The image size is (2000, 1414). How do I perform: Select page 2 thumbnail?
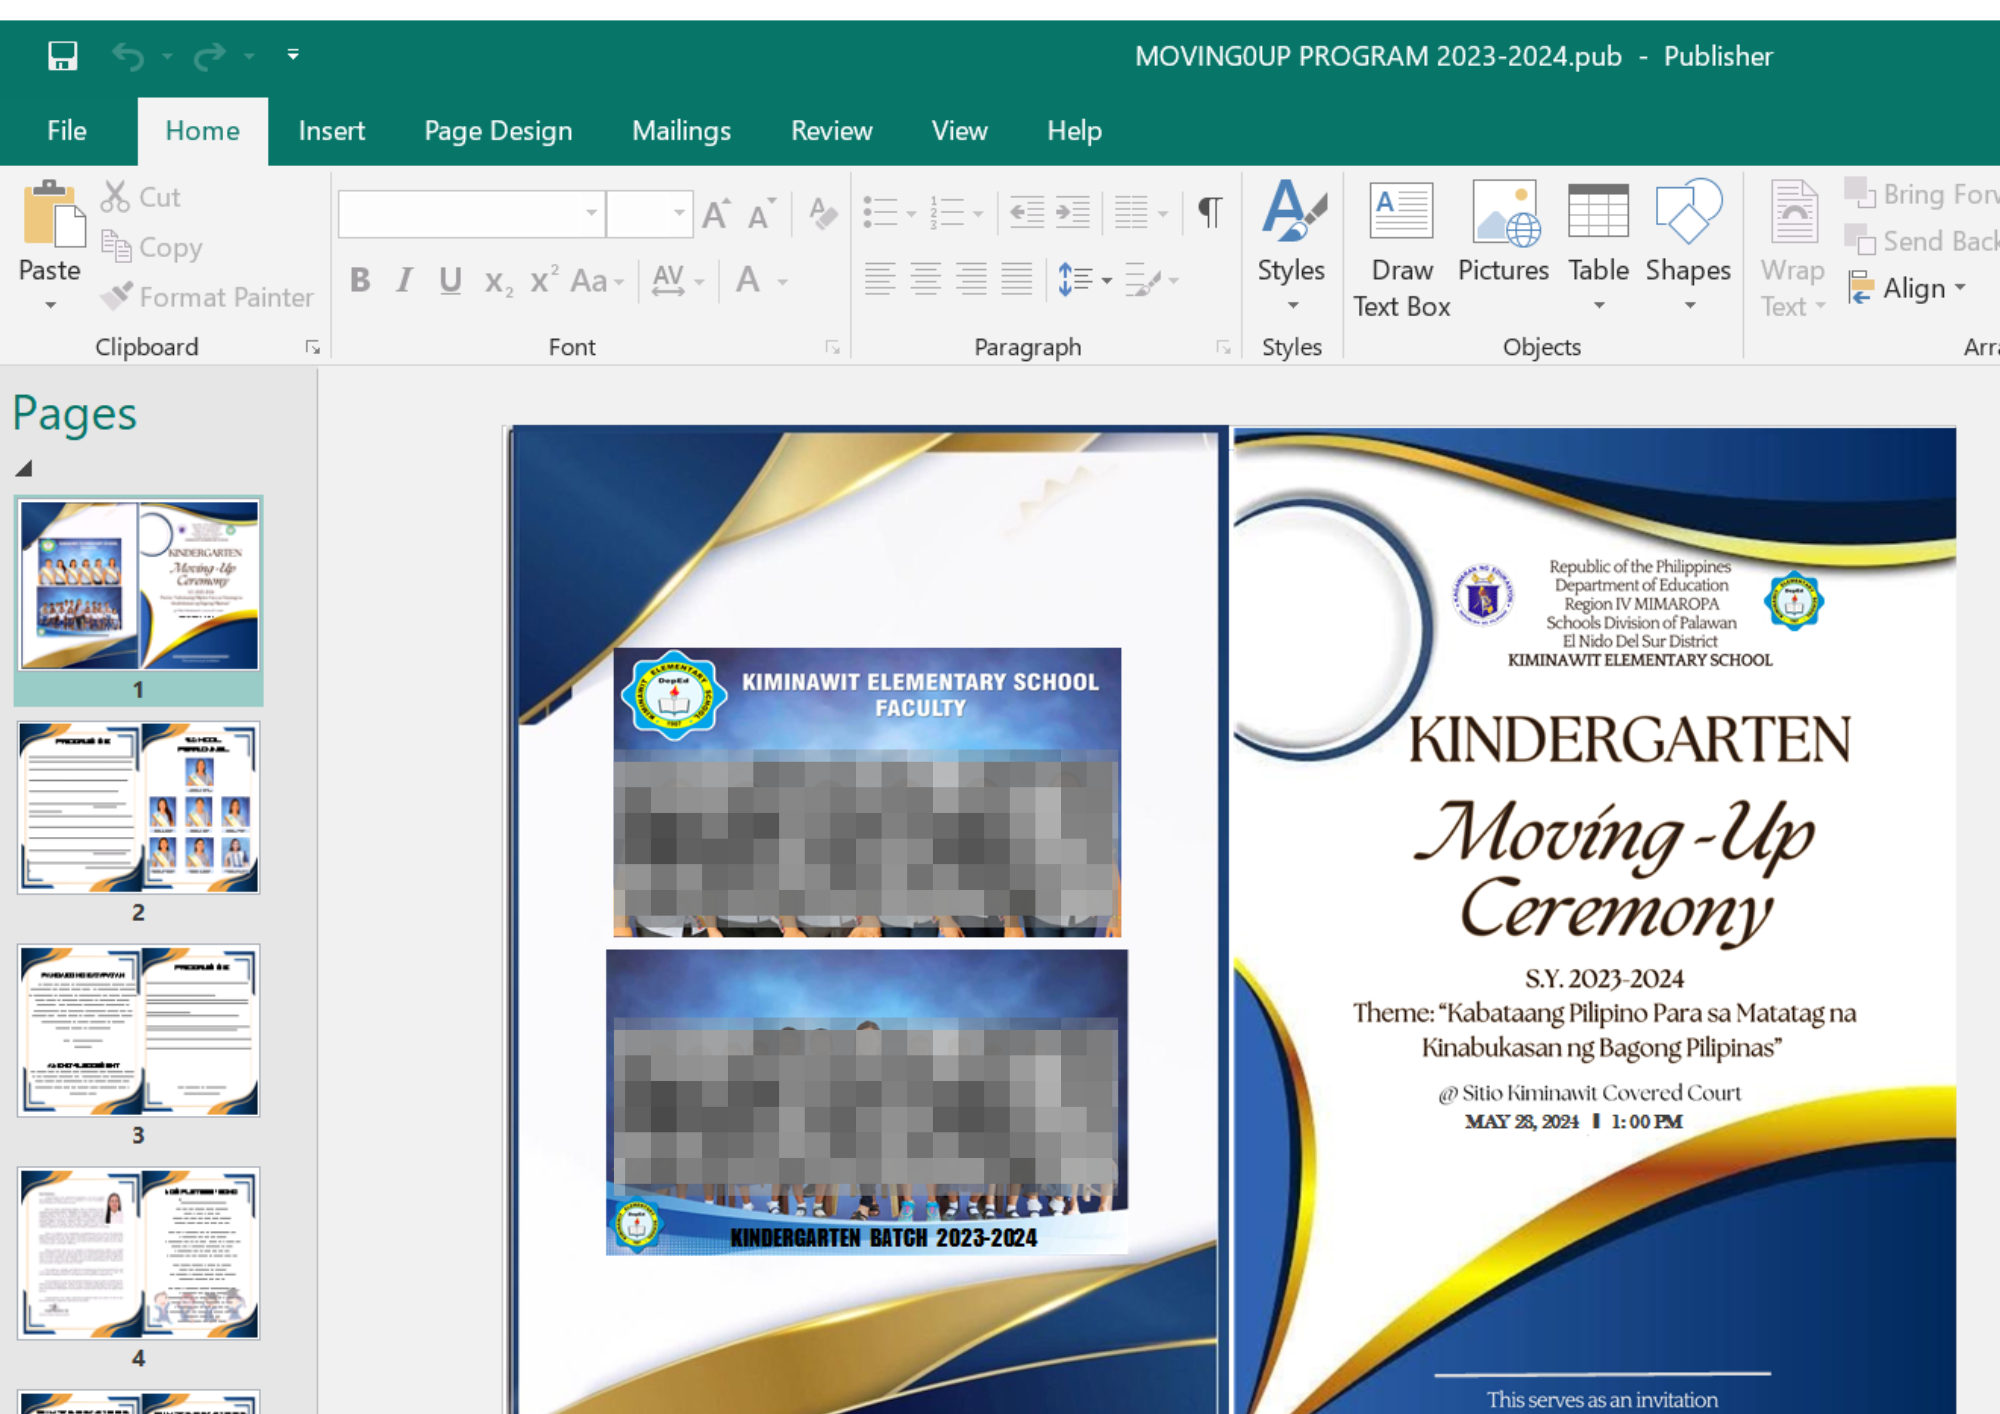coord(139,808)
